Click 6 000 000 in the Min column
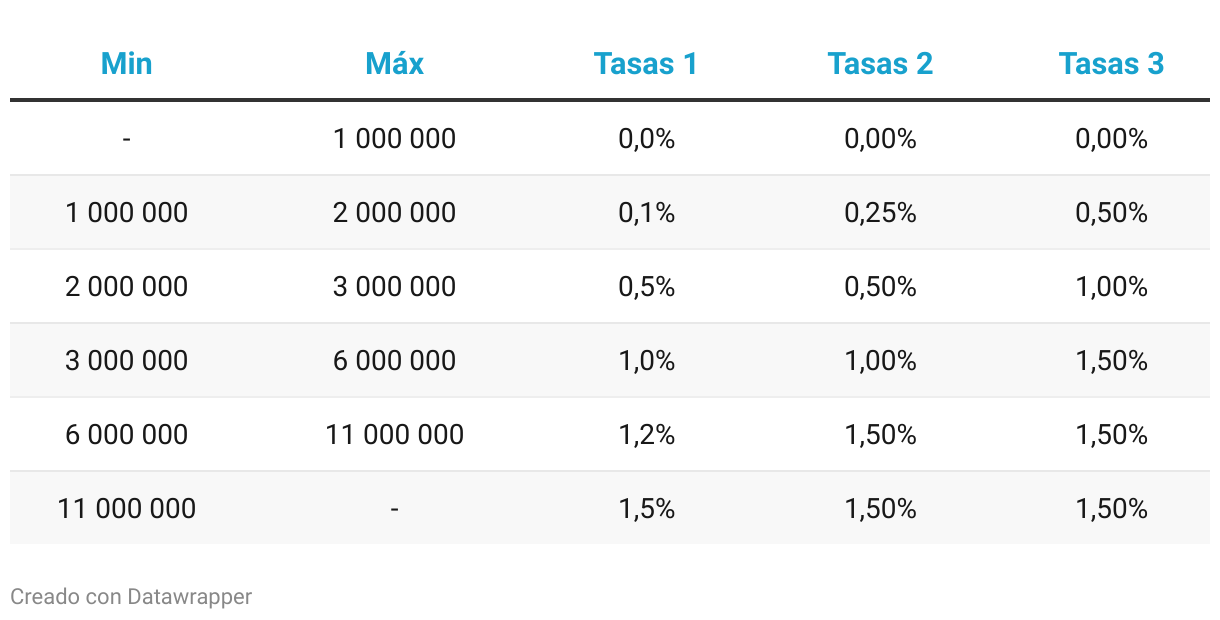 click(x=127, y=434)
